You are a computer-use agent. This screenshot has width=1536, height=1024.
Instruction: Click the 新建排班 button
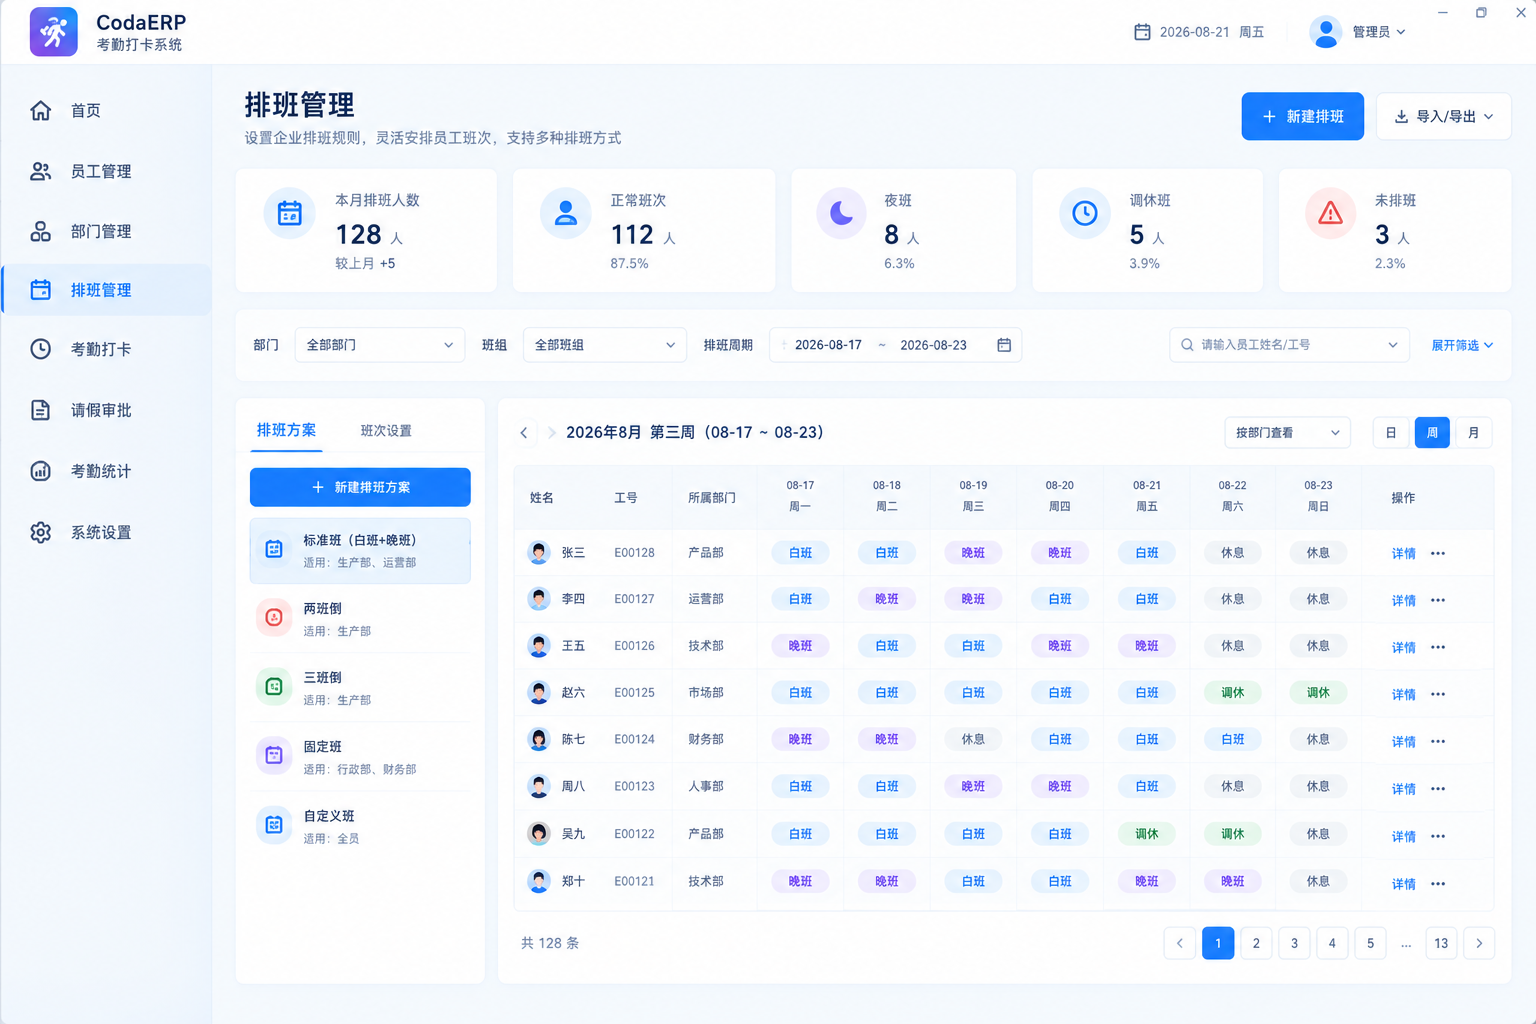[1302, 117]
